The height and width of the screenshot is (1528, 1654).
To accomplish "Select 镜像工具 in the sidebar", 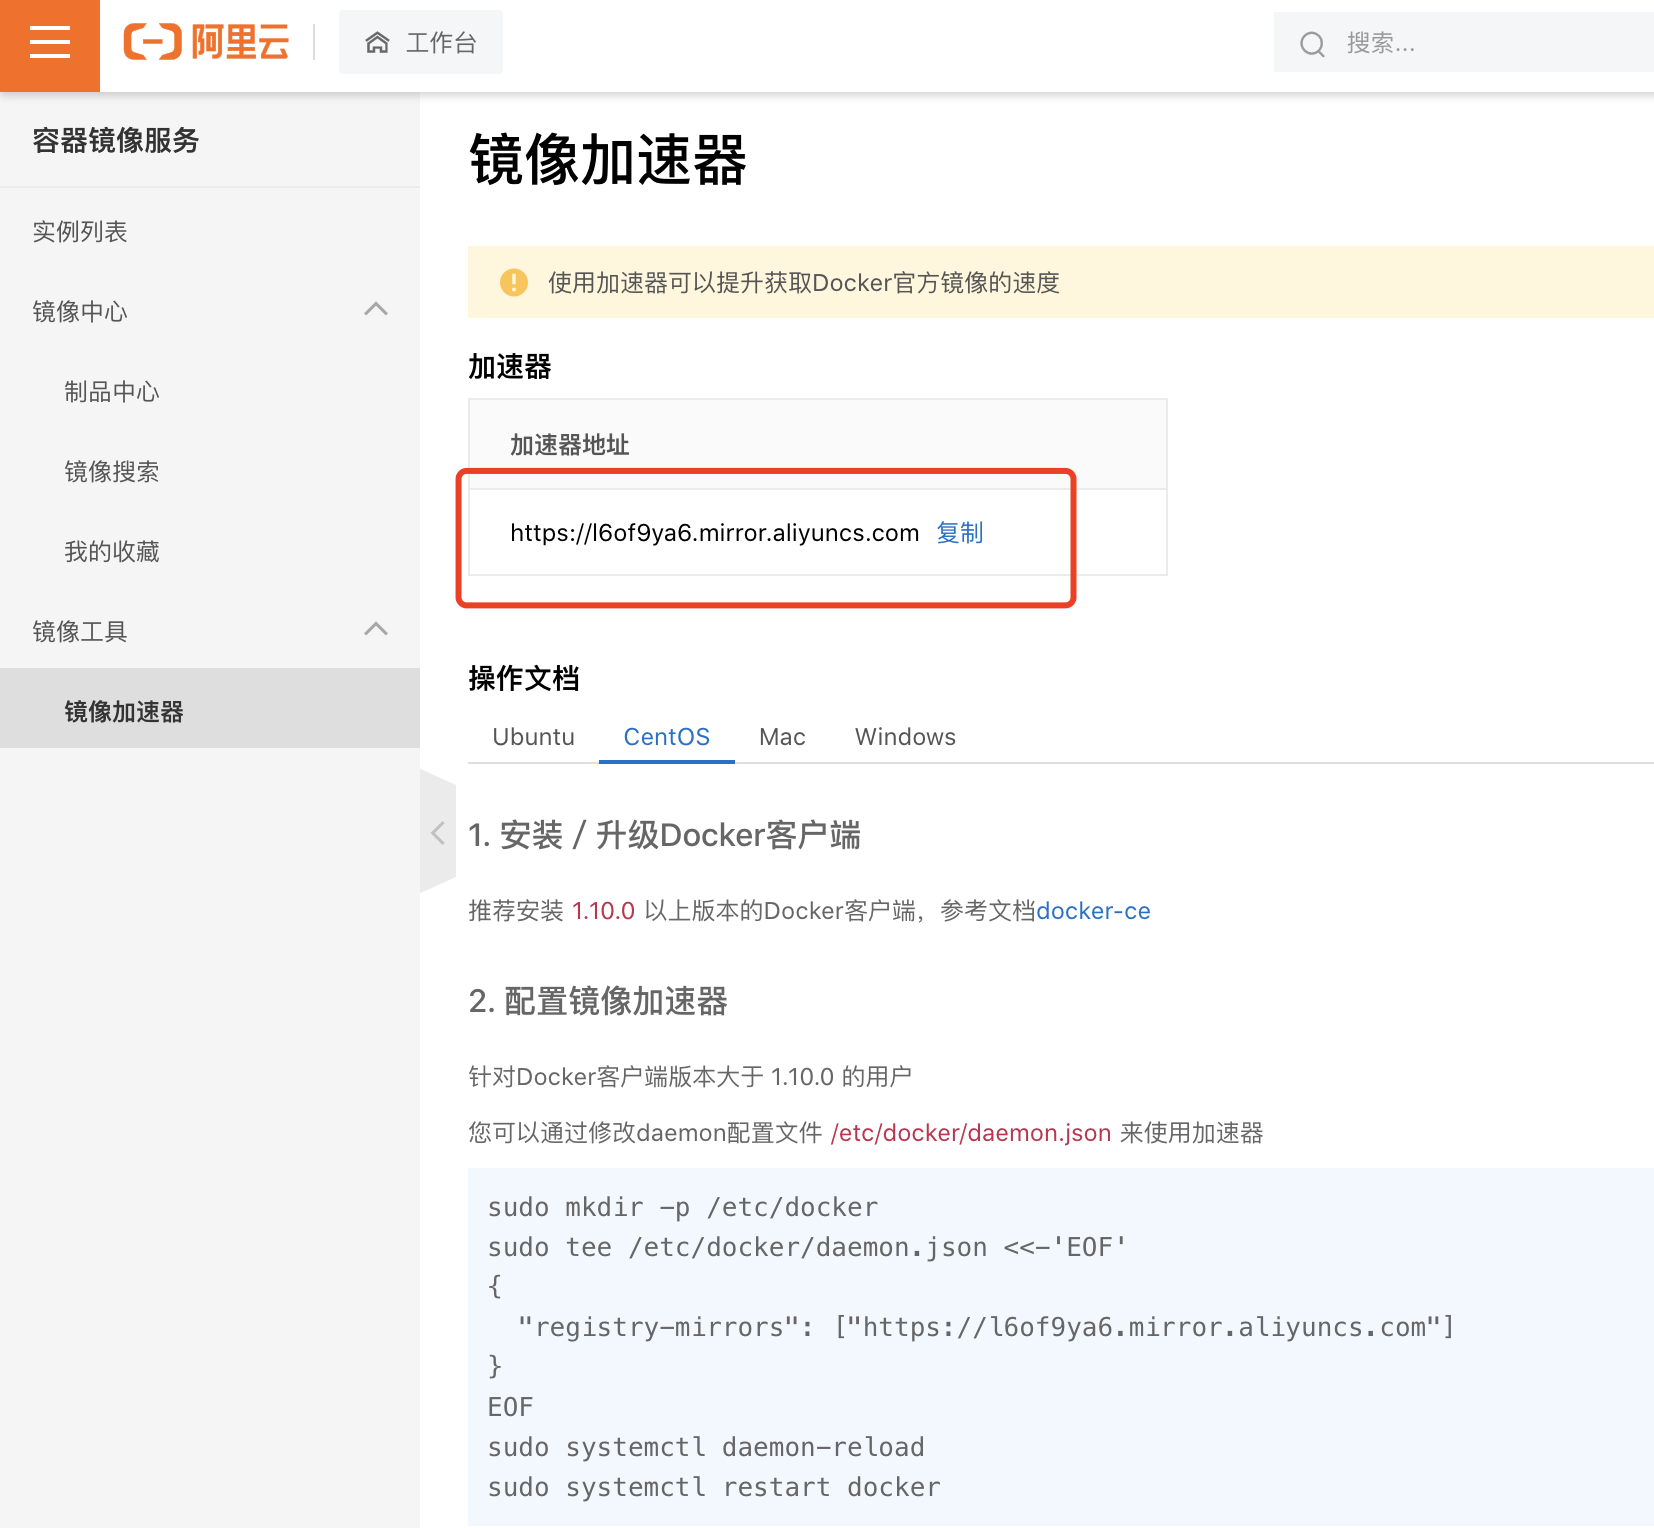I will click(80, 632).
